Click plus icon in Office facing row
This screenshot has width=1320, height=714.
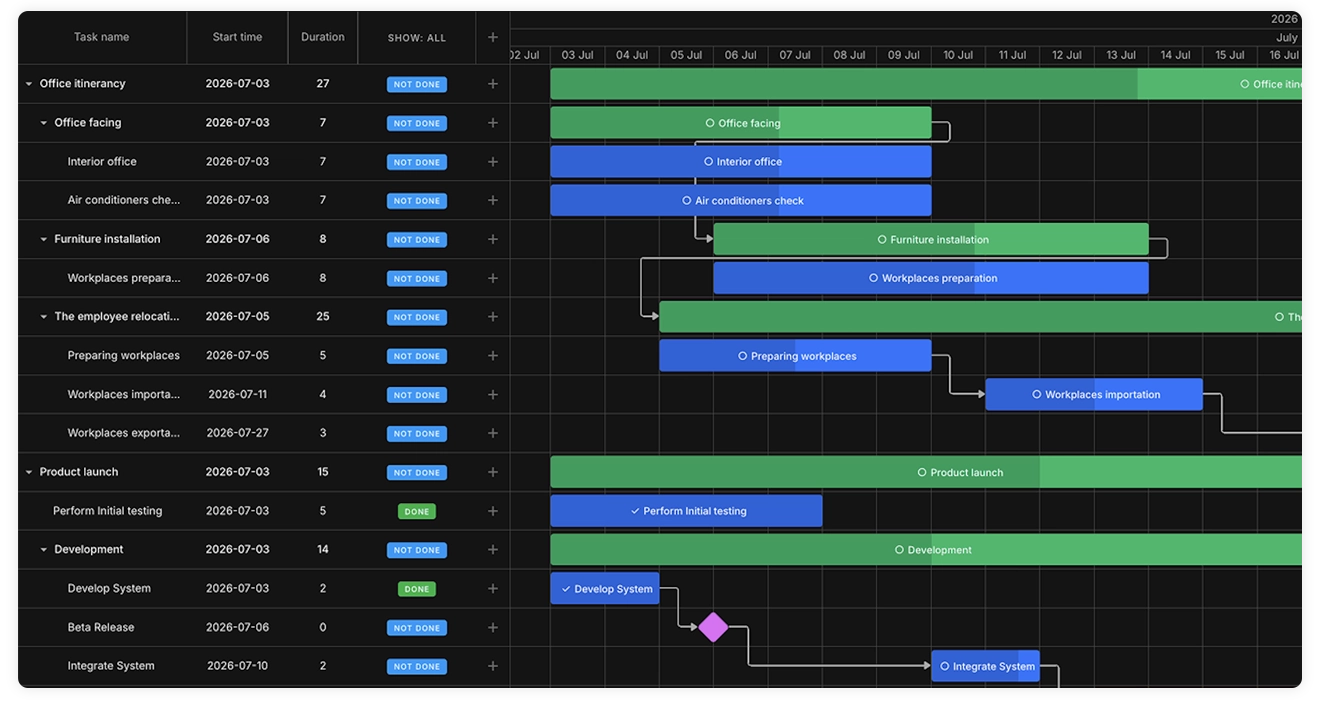pos(492,123)
